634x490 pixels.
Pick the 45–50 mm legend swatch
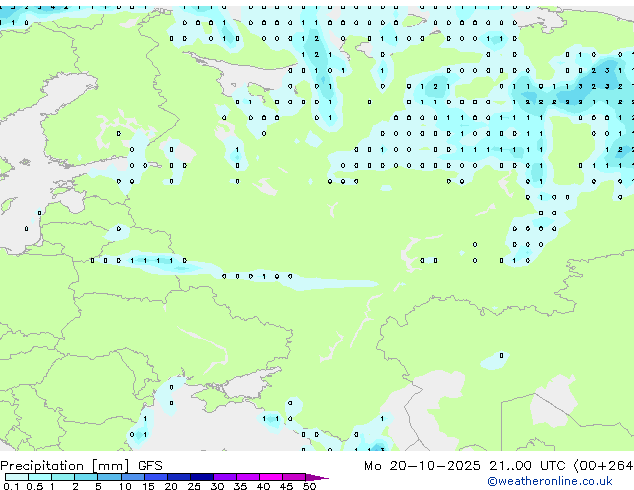[x=294, y=477]
